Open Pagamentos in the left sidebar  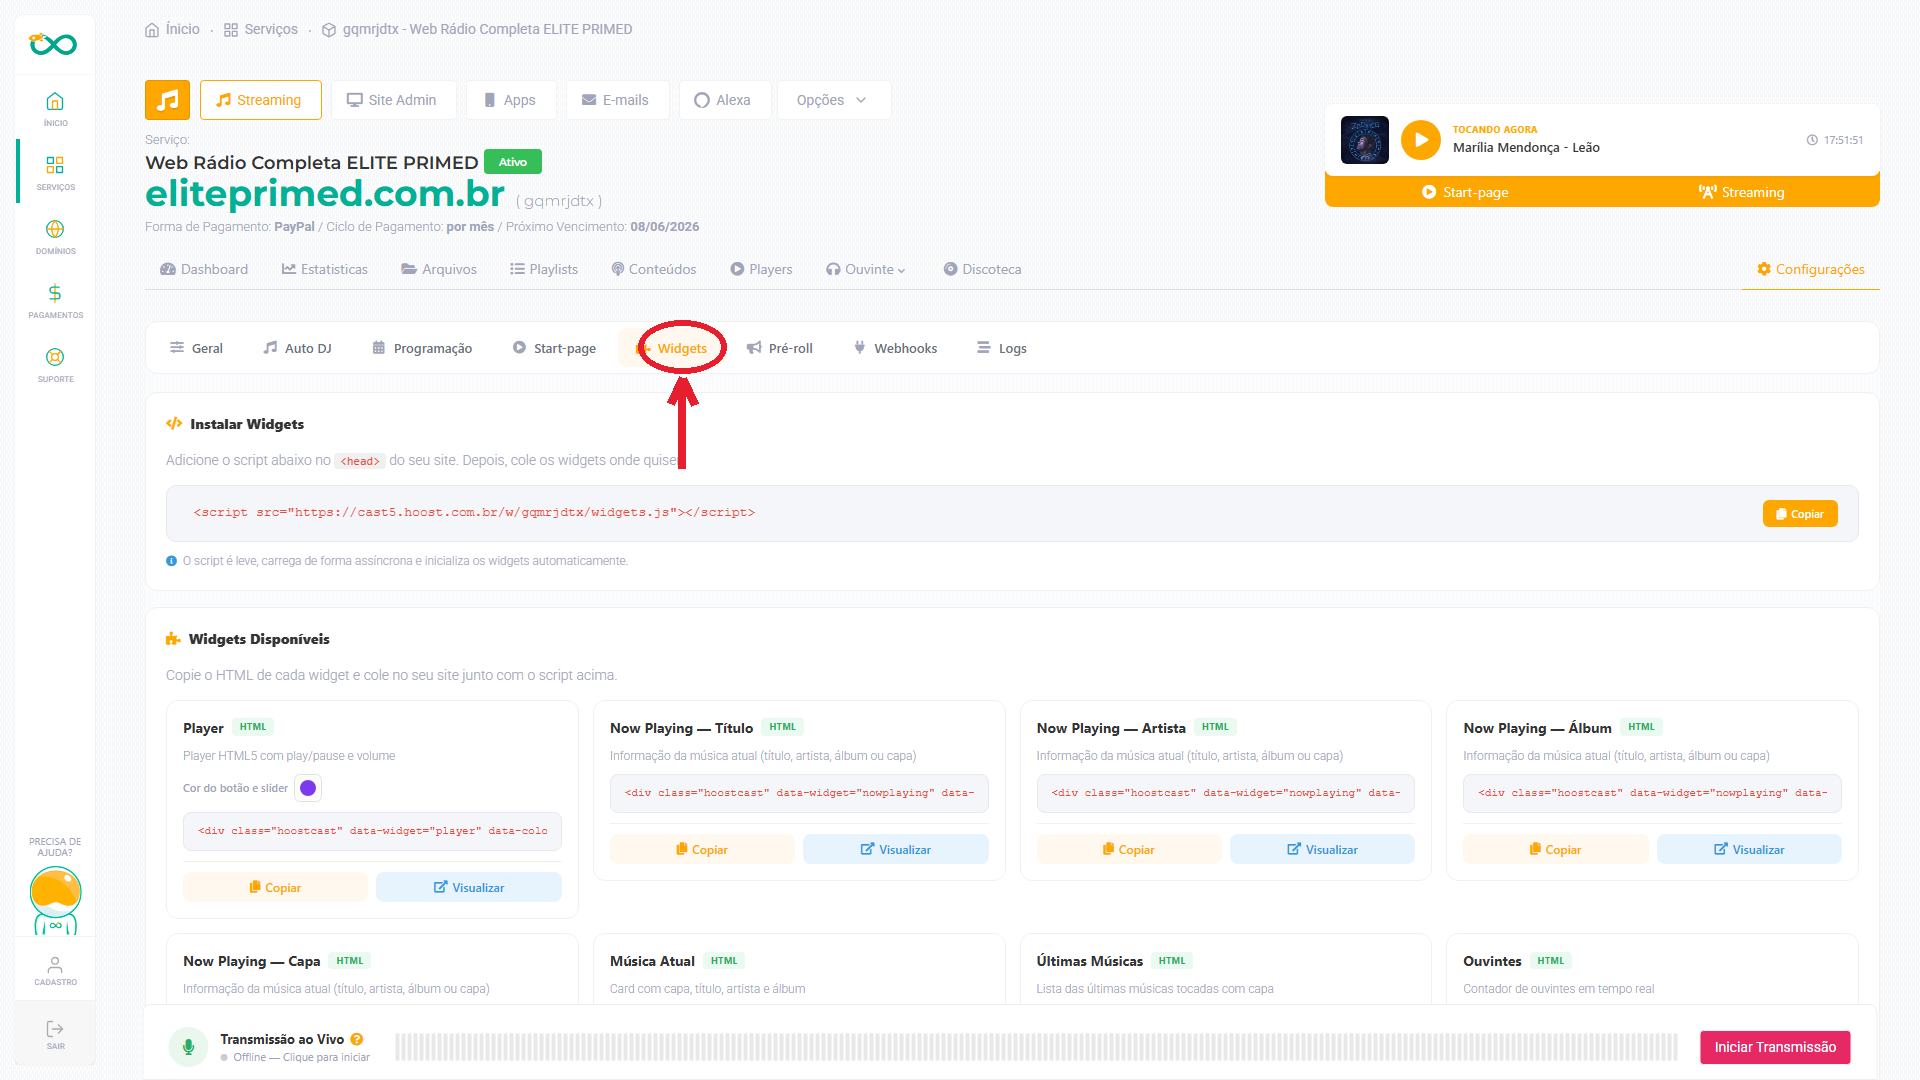55,301
